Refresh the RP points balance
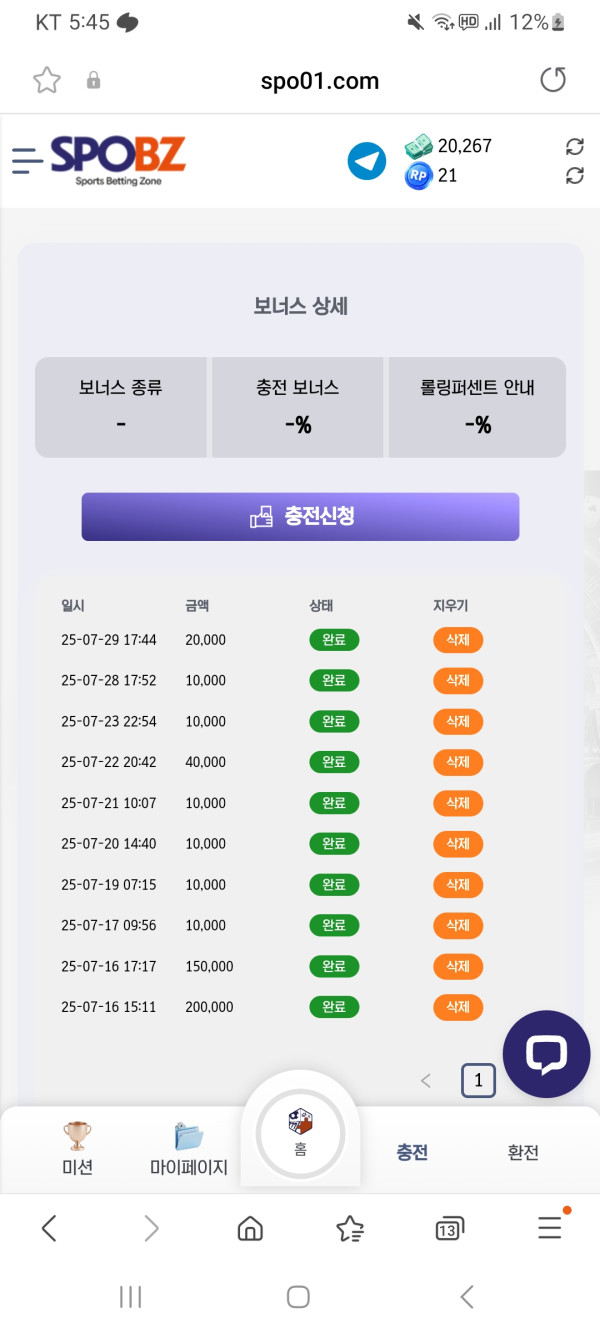This screenshot has height=1333, width=600. [x=574, y=176]
